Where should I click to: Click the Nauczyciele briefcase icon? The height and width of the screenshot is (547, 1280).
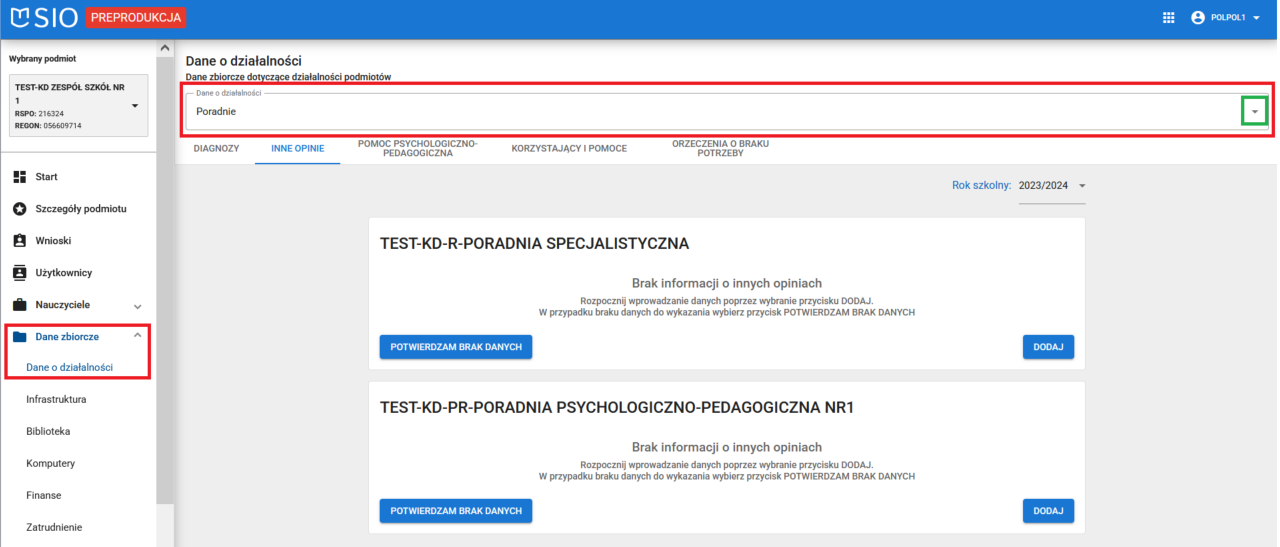[19, 305]
